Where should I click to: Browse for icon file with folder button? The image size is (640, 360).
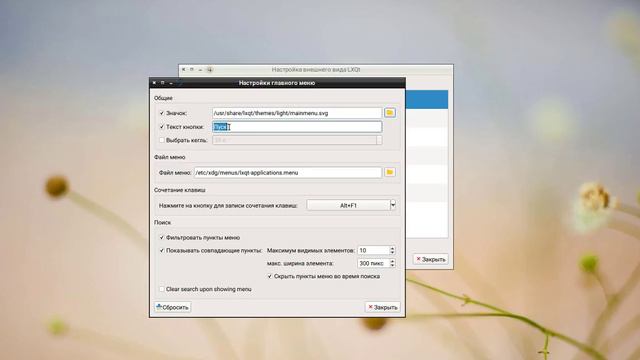[x=390, y=113]
